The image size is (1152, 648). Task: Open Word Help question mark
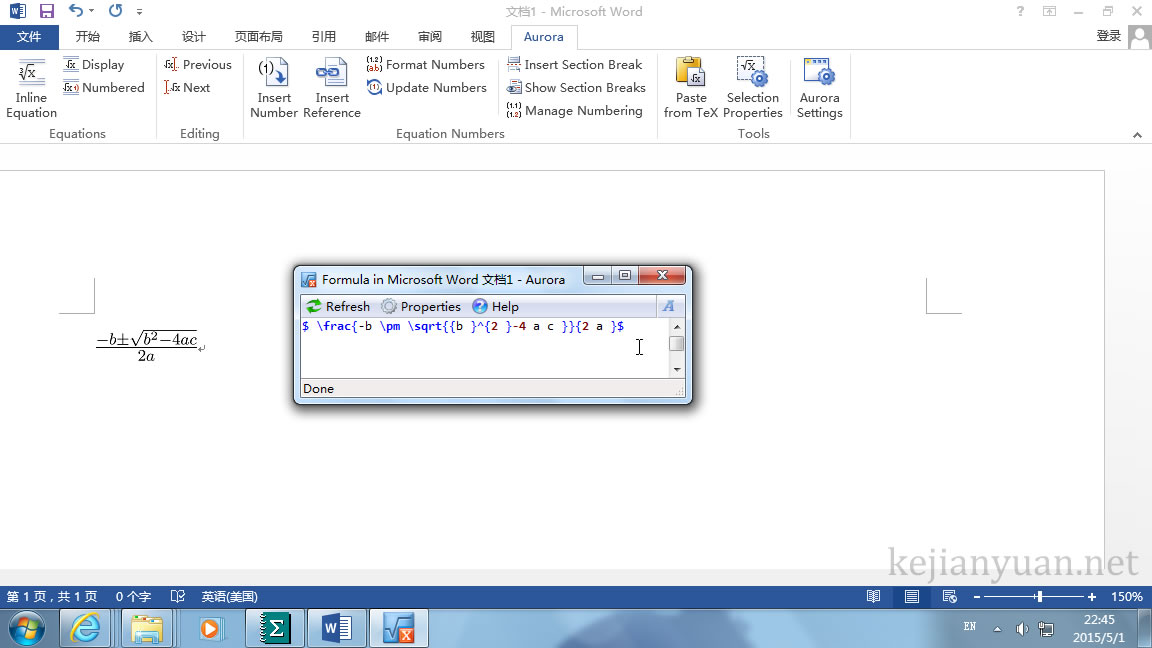[x=1020, y=11]
